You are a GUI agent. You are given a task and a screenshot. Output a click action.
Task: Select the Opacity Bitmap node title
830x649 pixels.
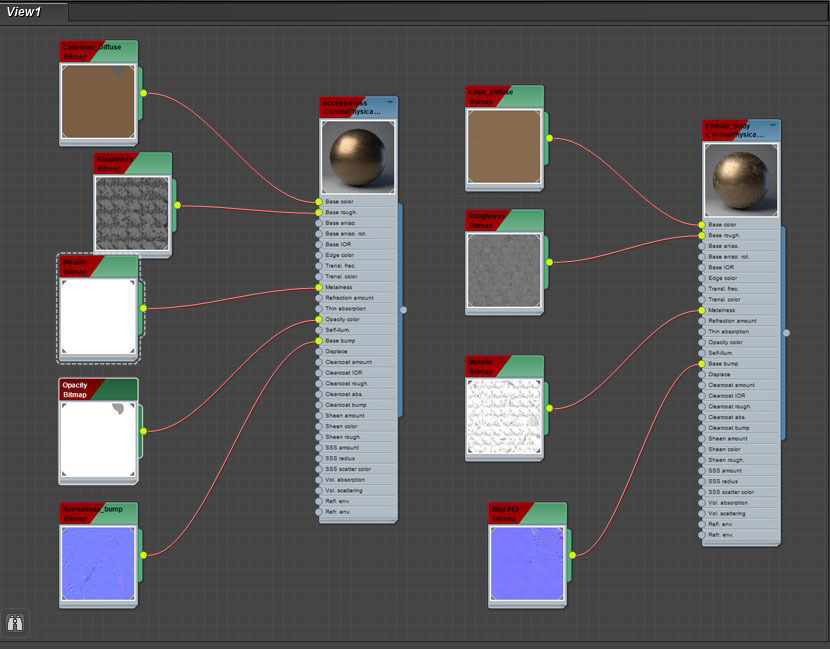[x=98, y=390]
